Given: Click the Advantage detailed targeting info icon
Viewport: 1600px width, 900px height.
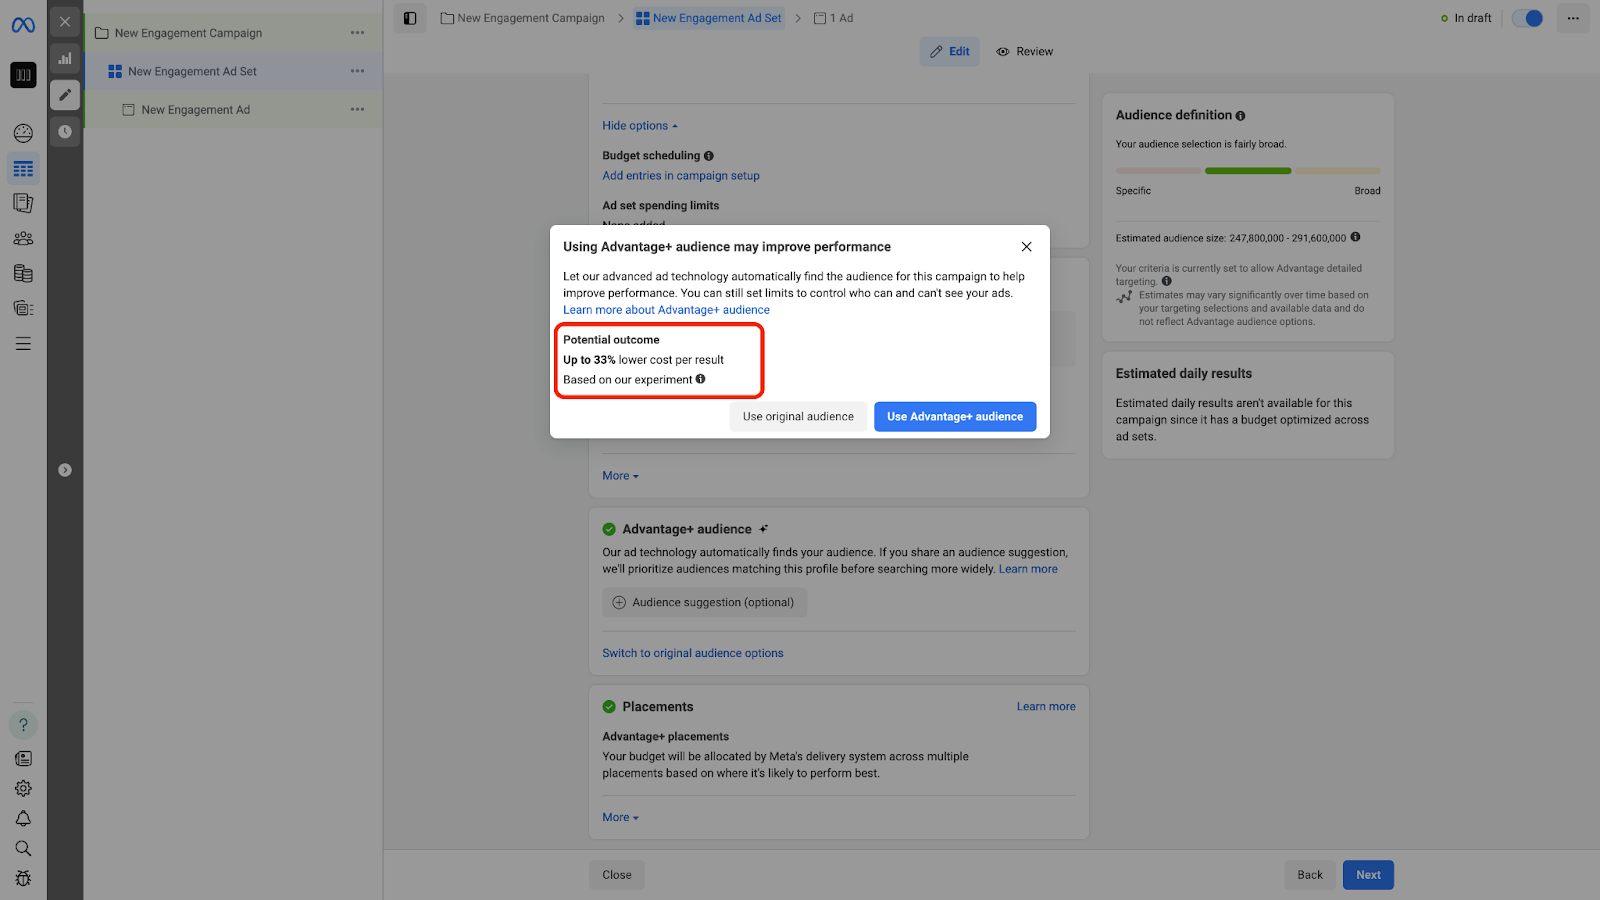Looking at the screenshot, I should 1166,281.
